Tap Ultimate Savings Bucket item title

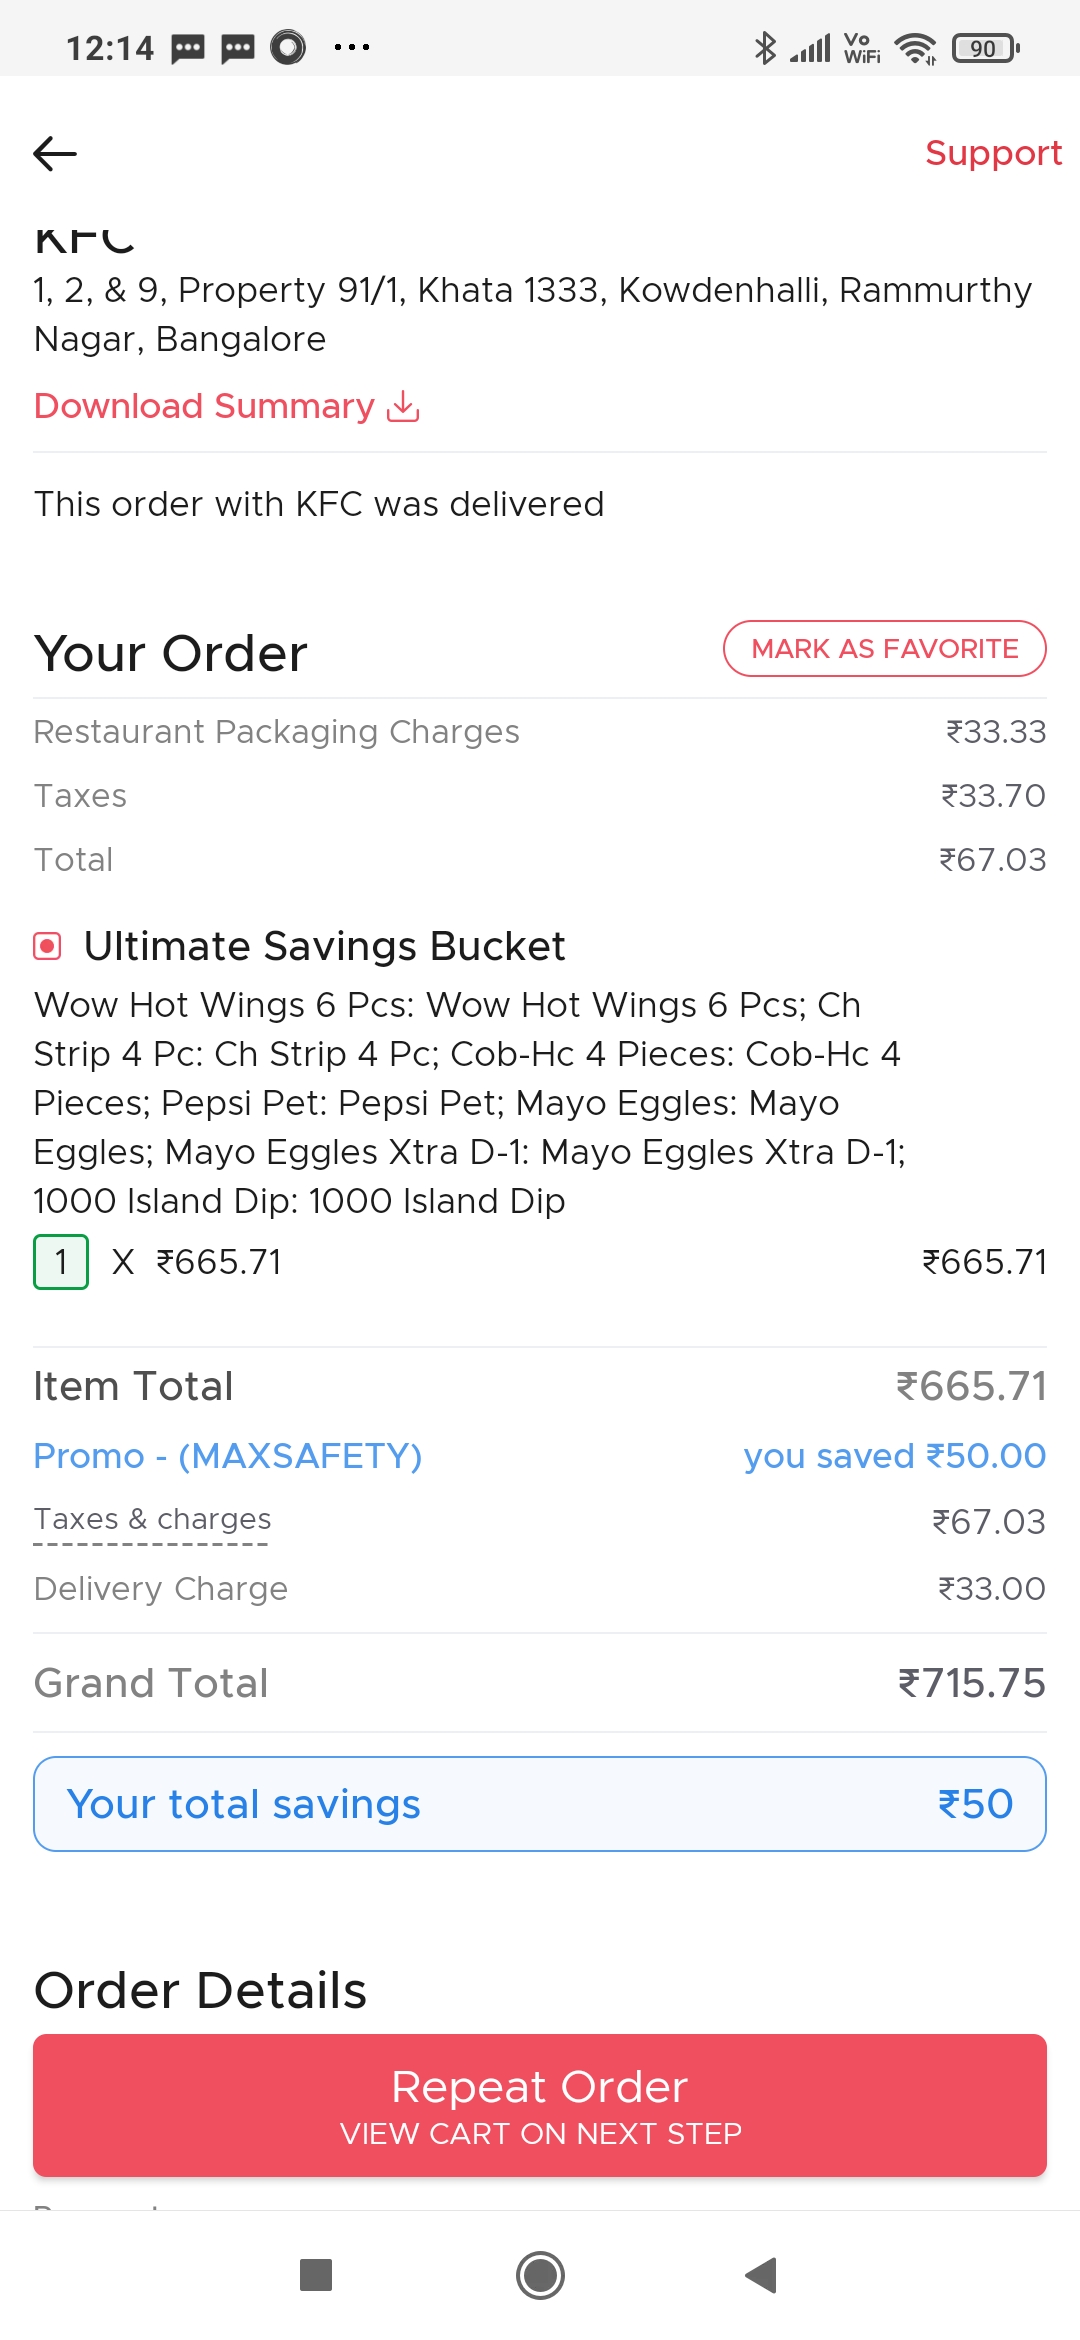(x=324, y=946)
